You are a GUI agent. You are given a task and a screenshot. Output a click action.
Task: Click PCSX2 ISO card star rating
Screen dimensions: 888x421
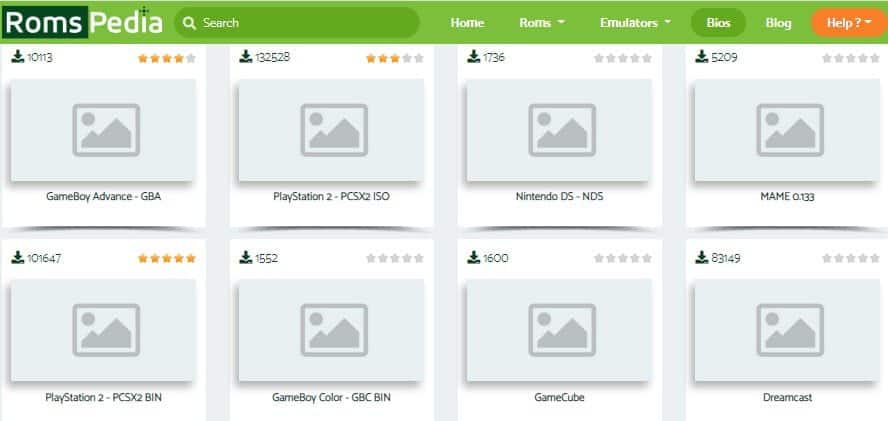(395, 58)
